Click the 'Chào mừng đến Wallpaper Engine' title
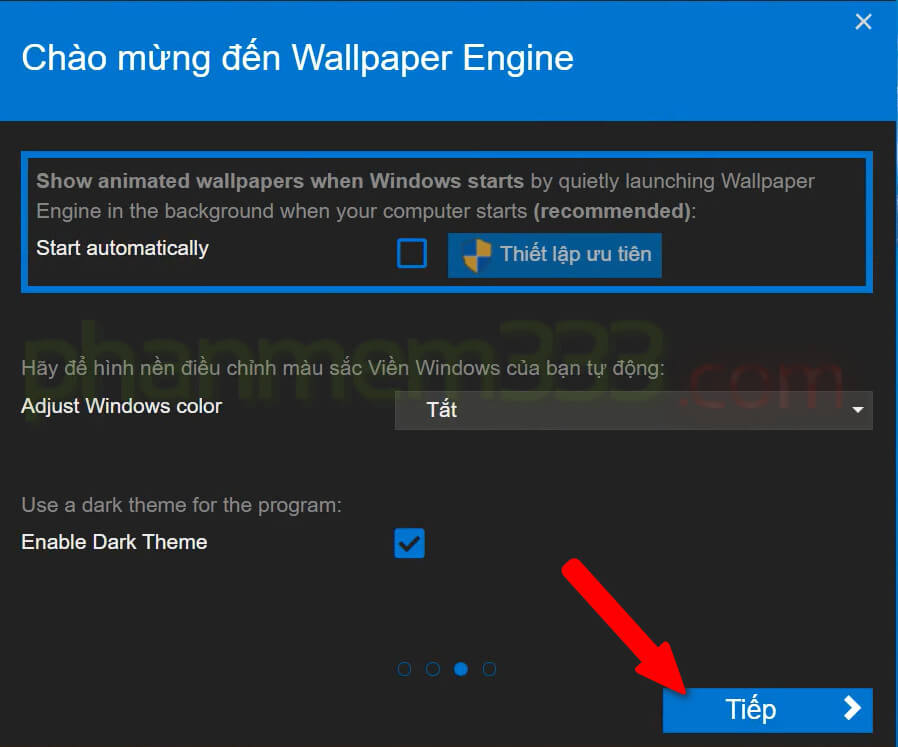This screenshot has height=747, width=898. tap(297, 58)
